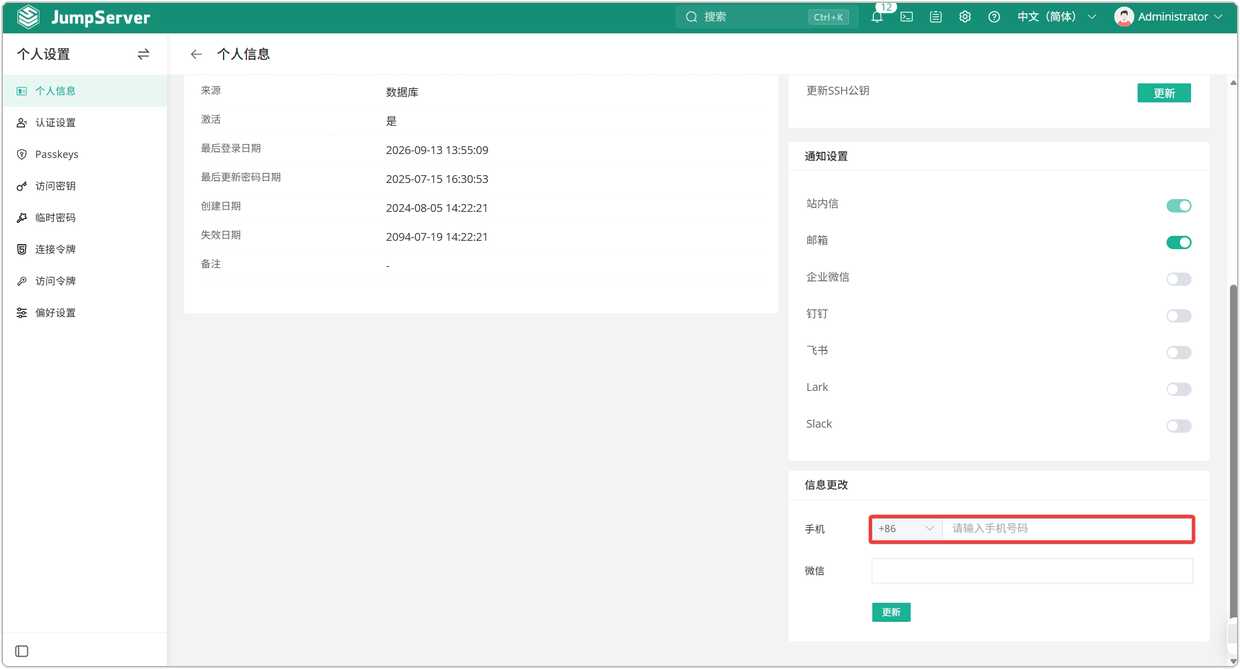1240x669 pixels.
Task: Open Passkeys in the sidebar menu
Action: [84, 154]
